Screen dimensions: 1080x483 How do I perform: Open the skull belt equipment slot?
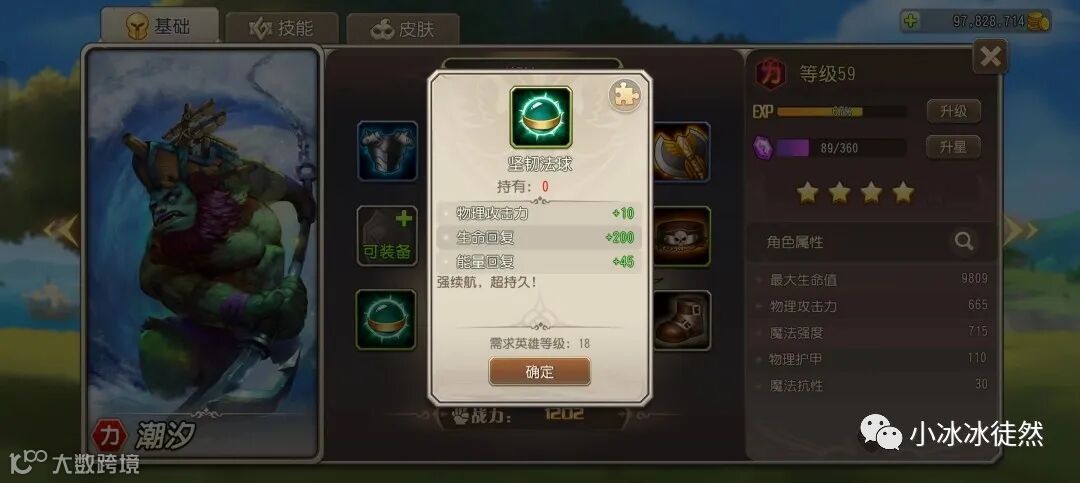(681, 235)
